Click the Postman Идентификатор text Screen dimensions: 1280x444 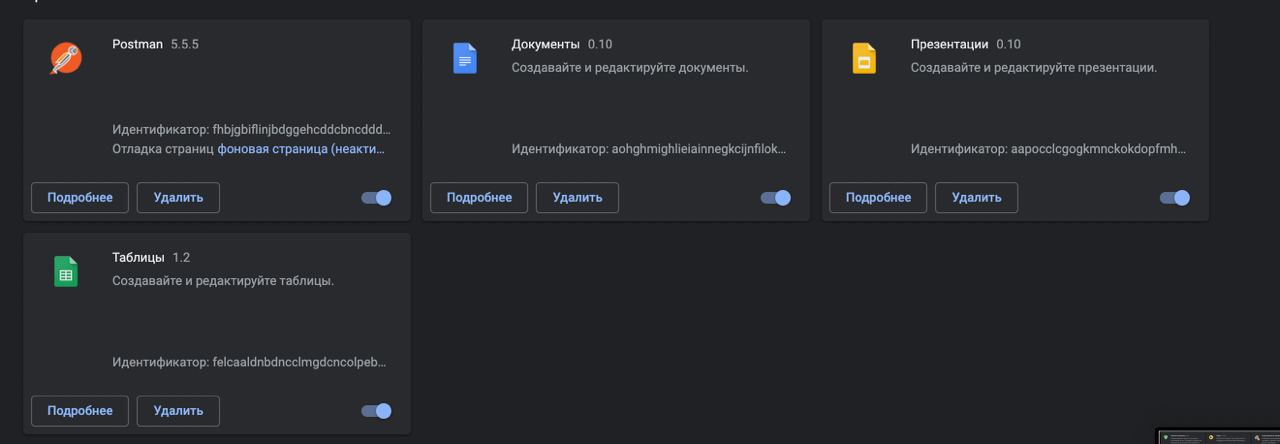[x=251, y=130]
